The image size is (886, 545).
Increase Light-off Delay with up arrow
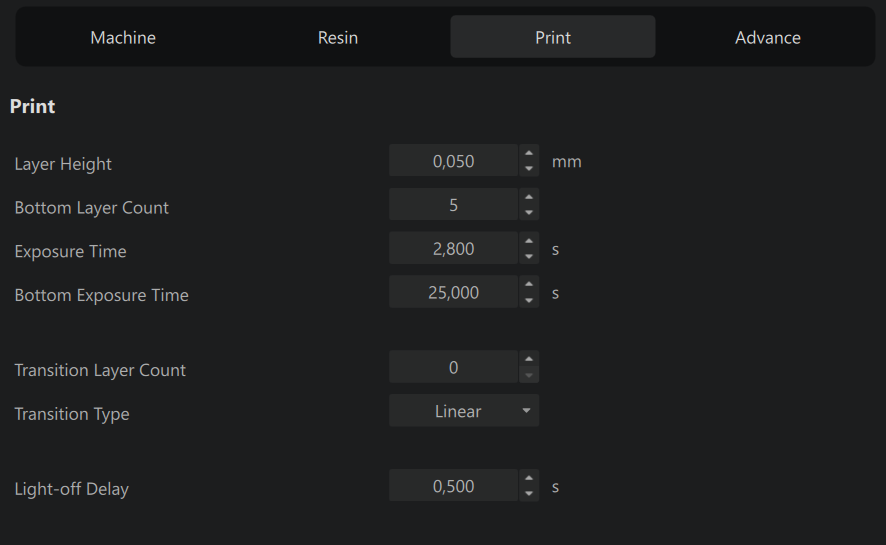coord(529,478)
